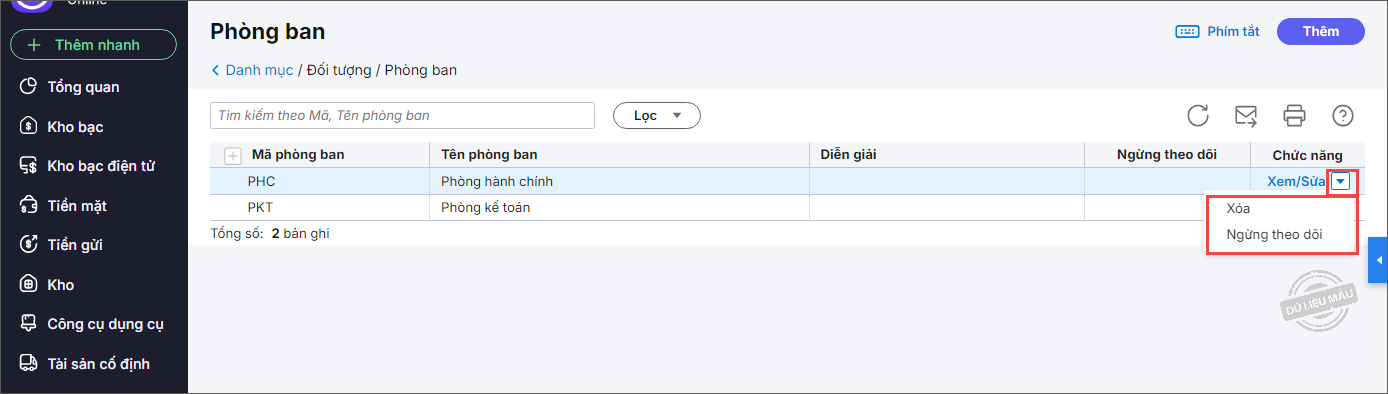Go to Tiền mặt section
The height and width of the screenshot is (394, 1388).
[x=77, y=206]
